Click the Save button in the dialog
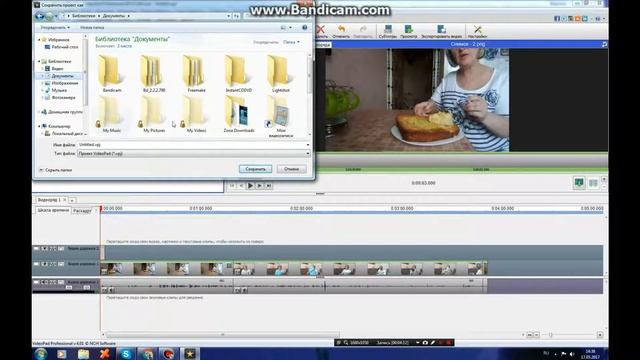Image resolution: width=640 pixels, height=360 pixels. [256, 169]
